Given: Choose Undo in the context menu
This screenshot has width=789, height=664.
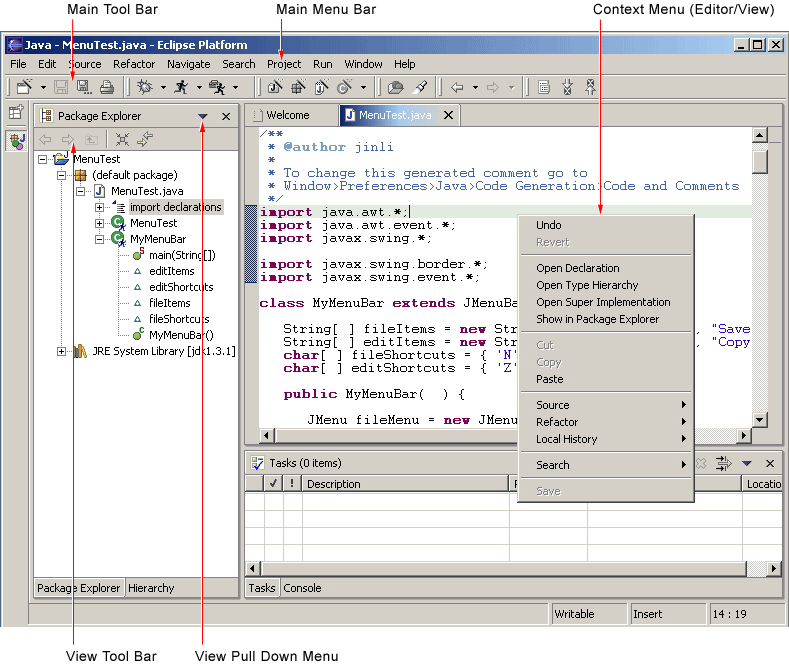Looking at the screenshot, I should pos(606,225).
